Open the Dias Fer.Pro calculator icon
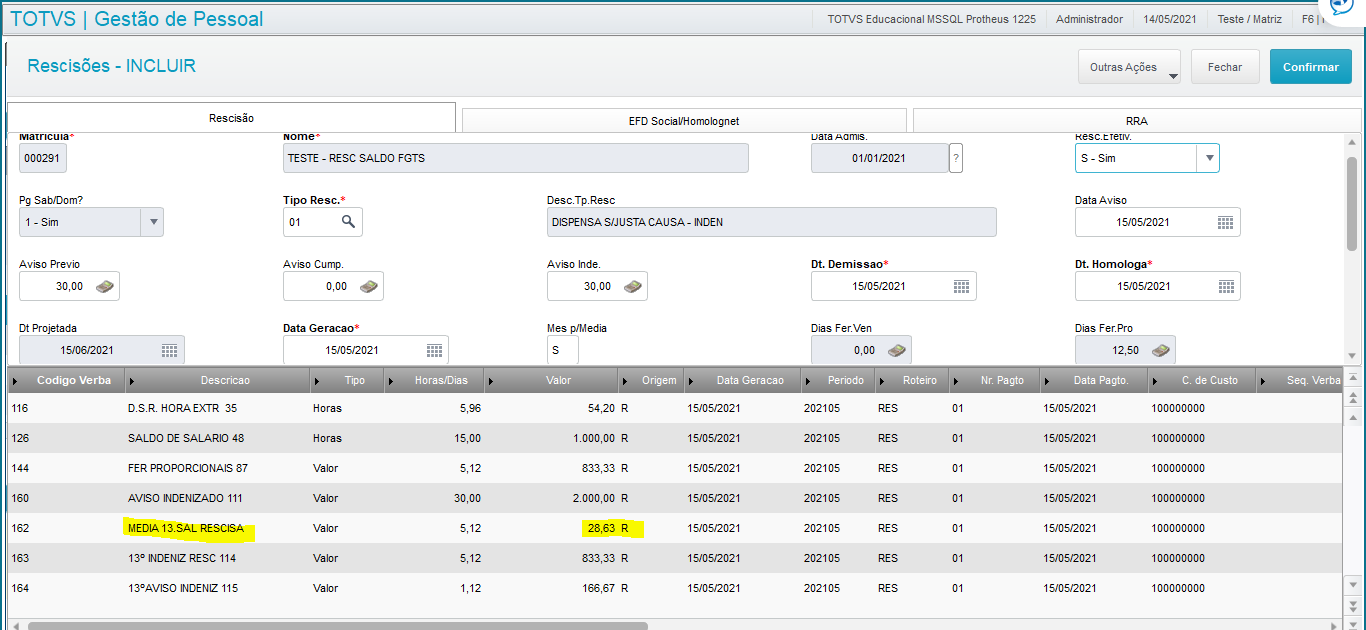Image resolution: width=1366 pixels, height=630 pixels. (1161, 350)
